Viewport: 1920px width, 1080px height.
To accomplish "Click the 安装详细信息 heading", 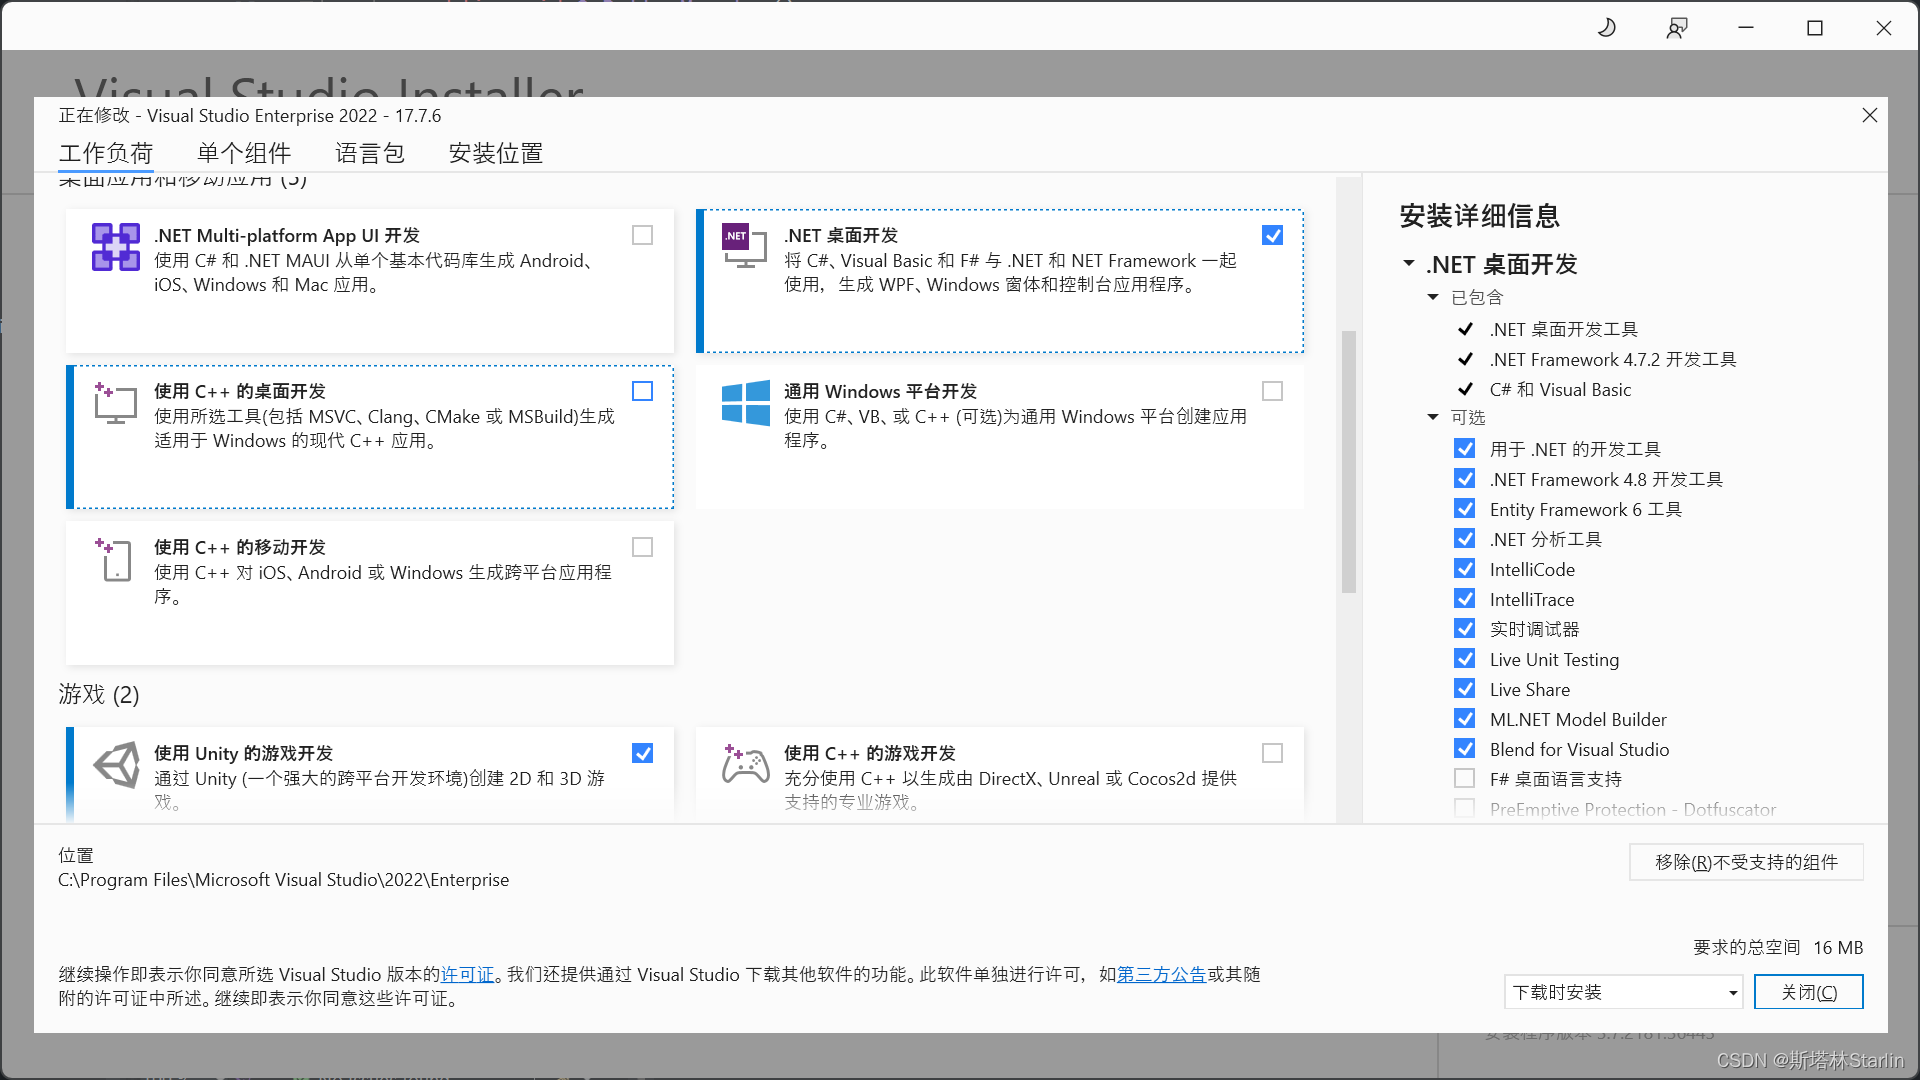I will coord(1480,216).
